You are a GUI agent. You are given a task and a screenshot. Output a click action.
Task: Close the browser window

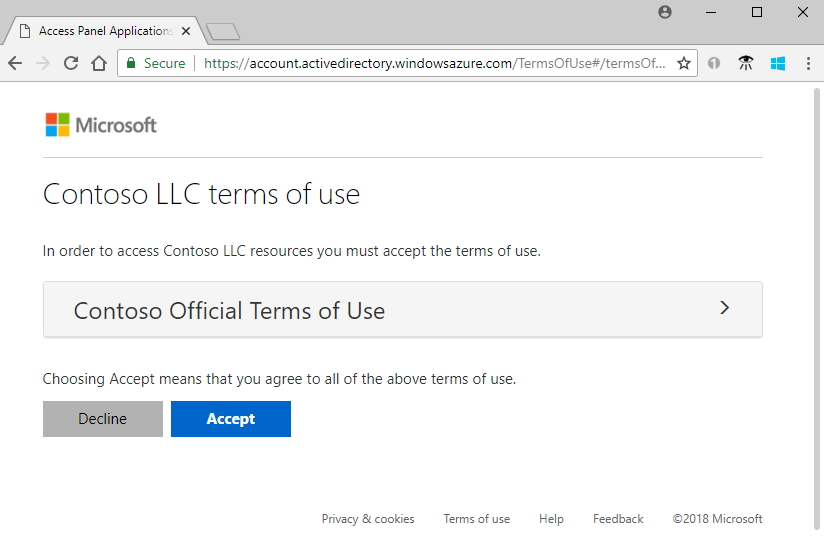coord(802,12)
